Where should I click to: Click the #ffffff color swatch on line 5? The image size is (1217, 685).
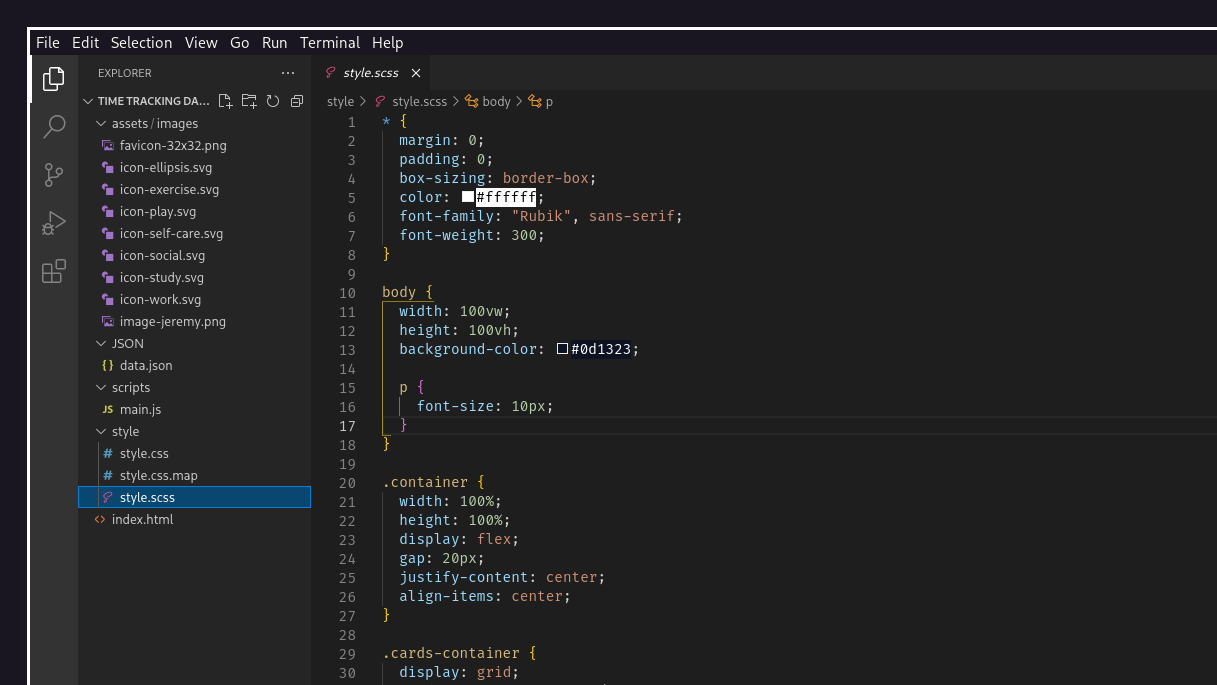pos(466,196)
